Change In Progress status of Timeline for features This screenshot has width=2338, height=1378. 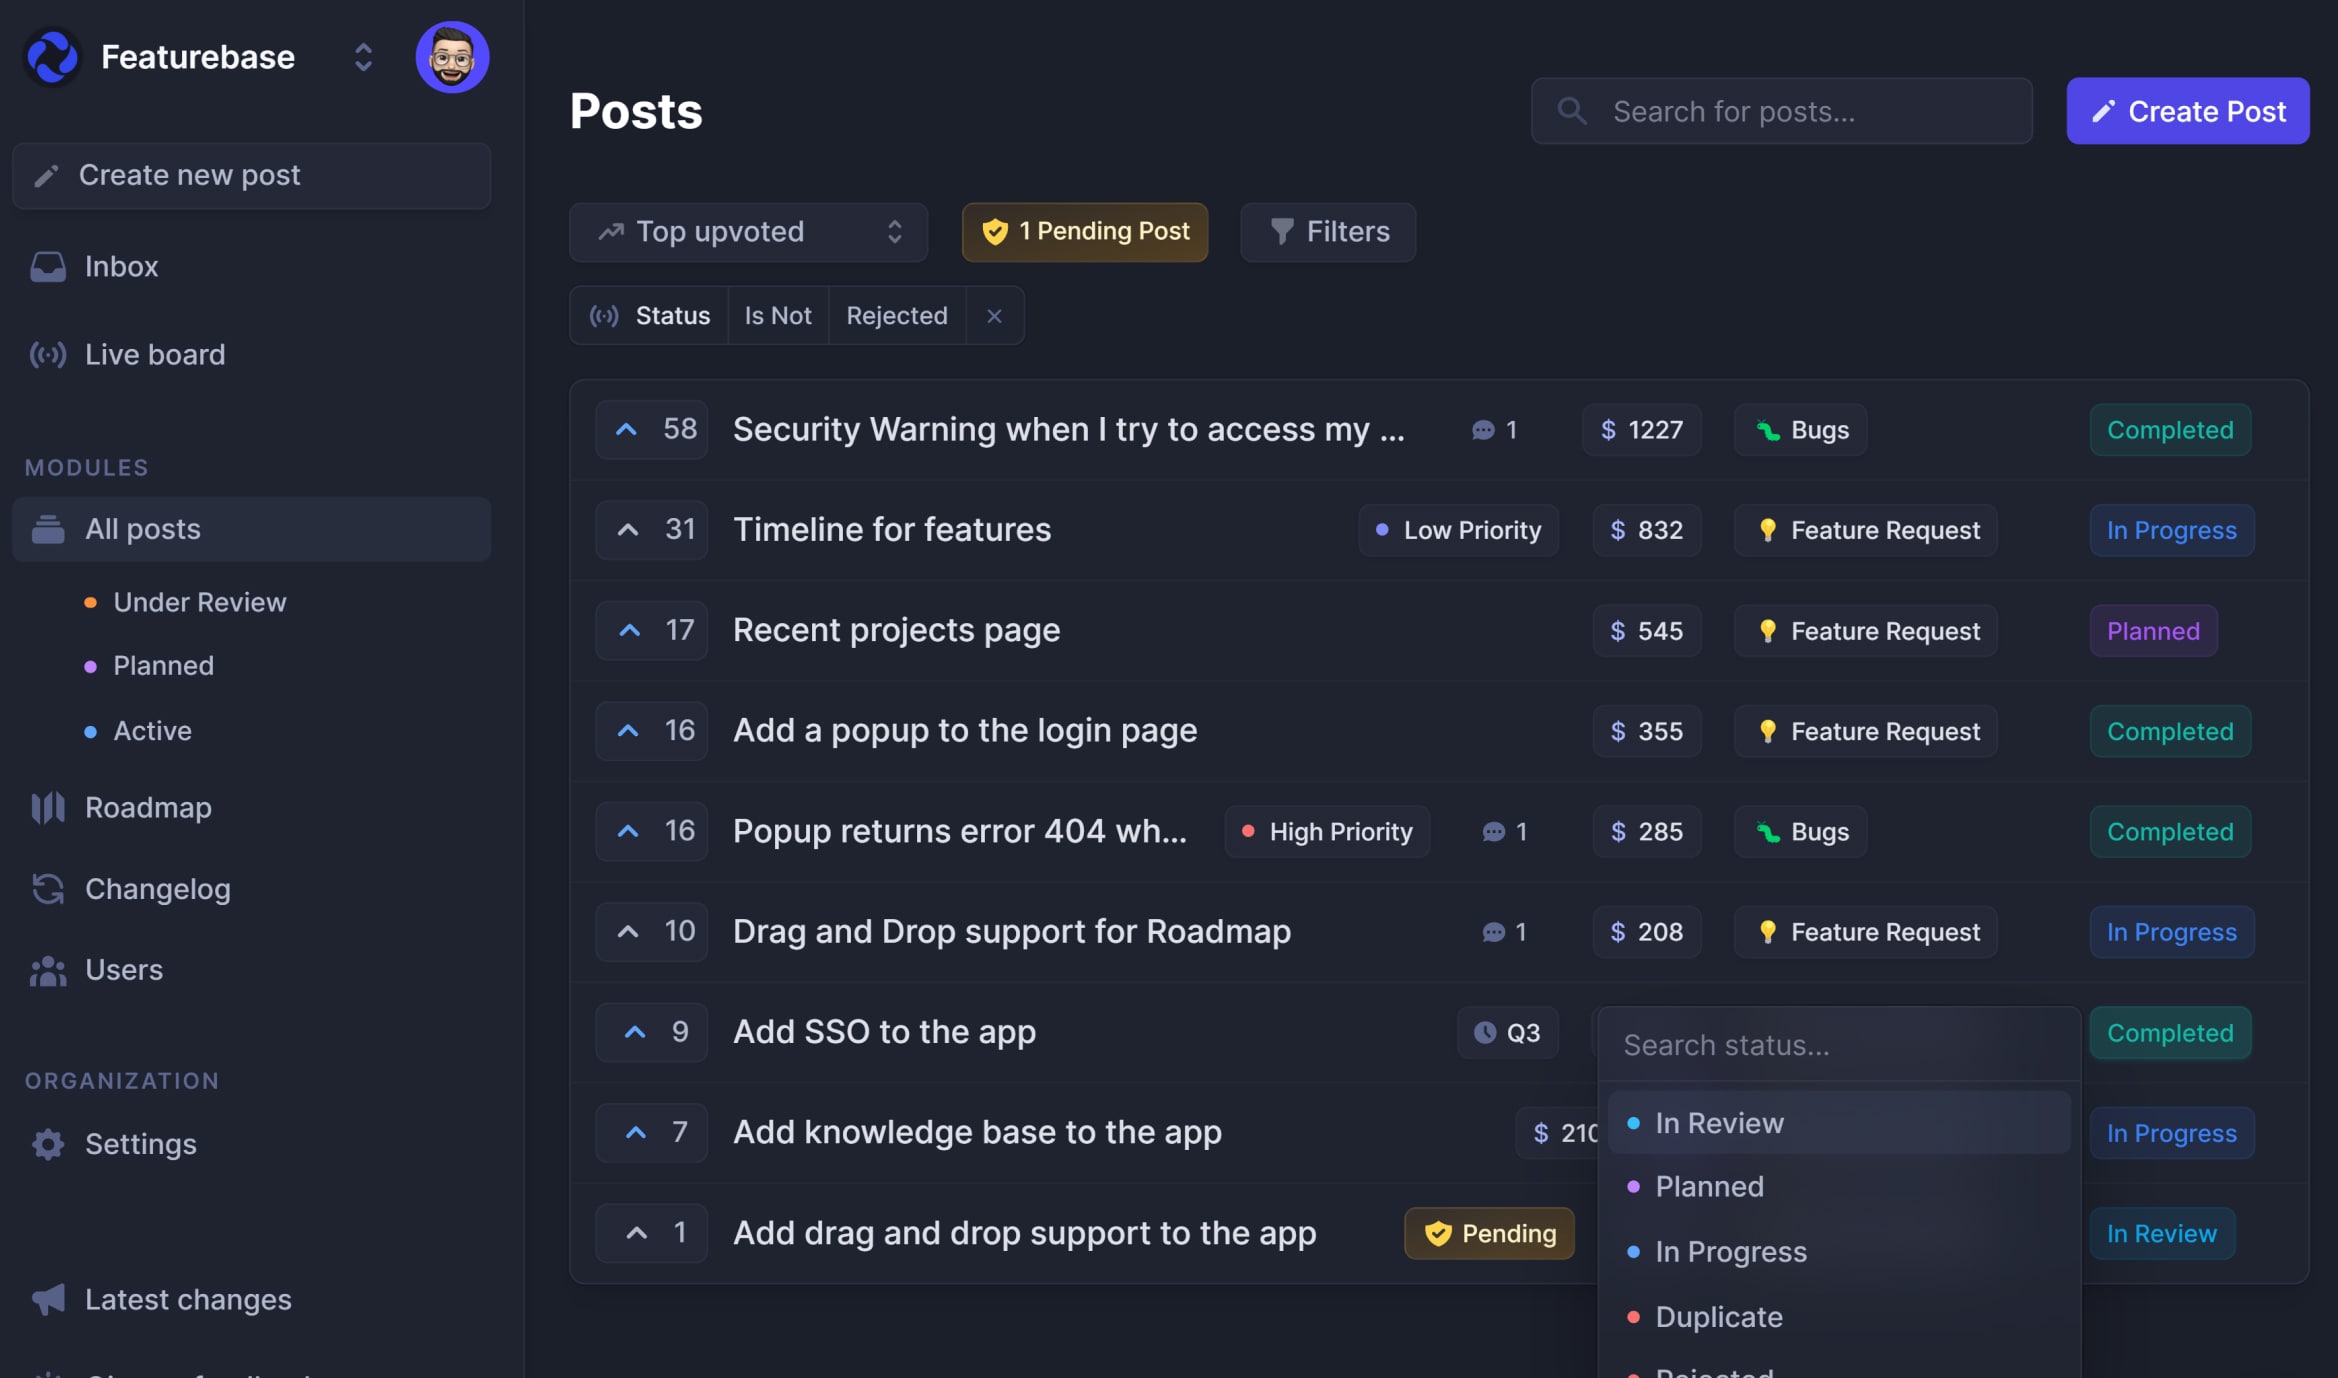(2171, 530)
